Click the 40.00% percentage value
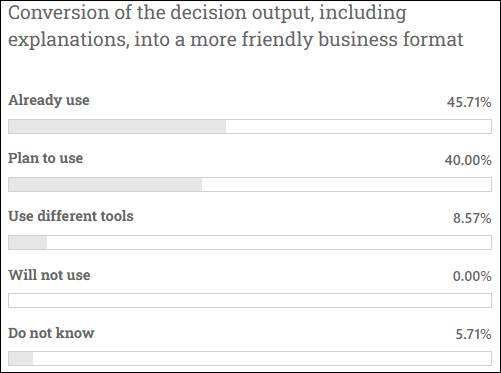 tap(468, 160)
